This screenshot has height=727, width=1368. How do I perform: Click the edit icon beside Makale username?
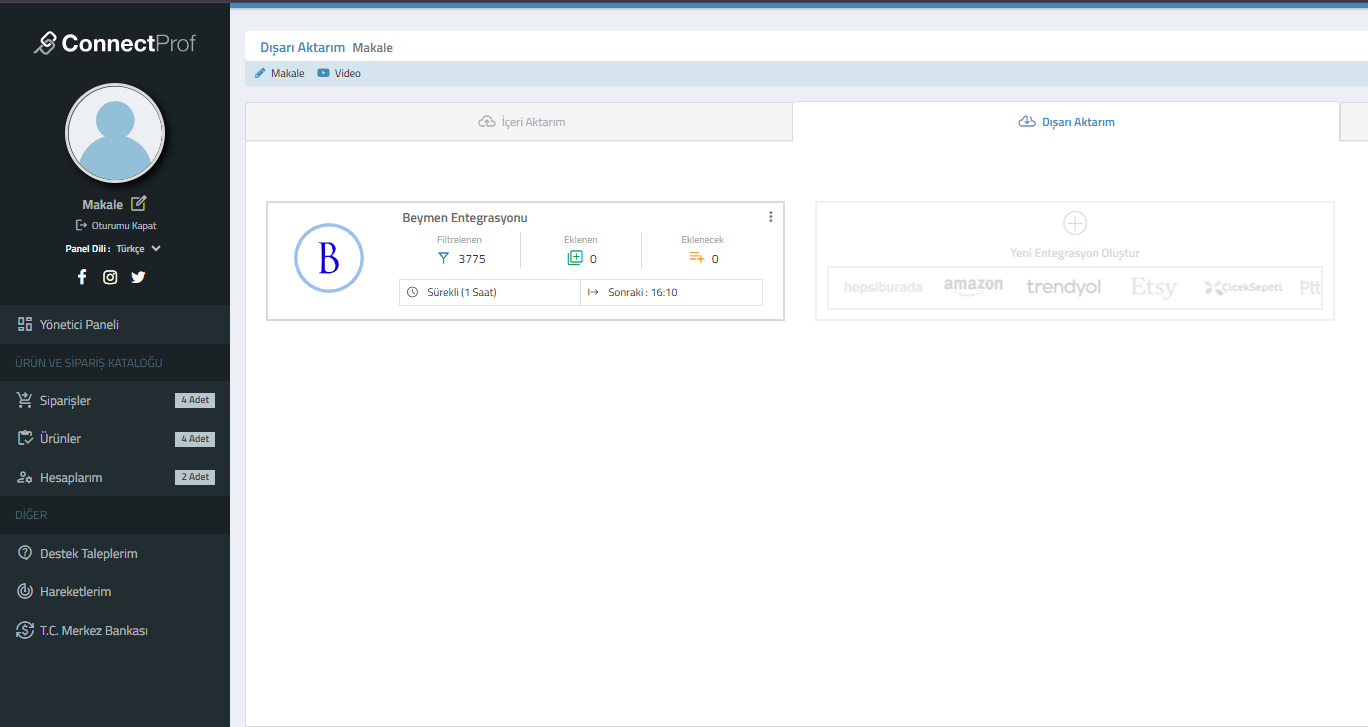[139, 204]
